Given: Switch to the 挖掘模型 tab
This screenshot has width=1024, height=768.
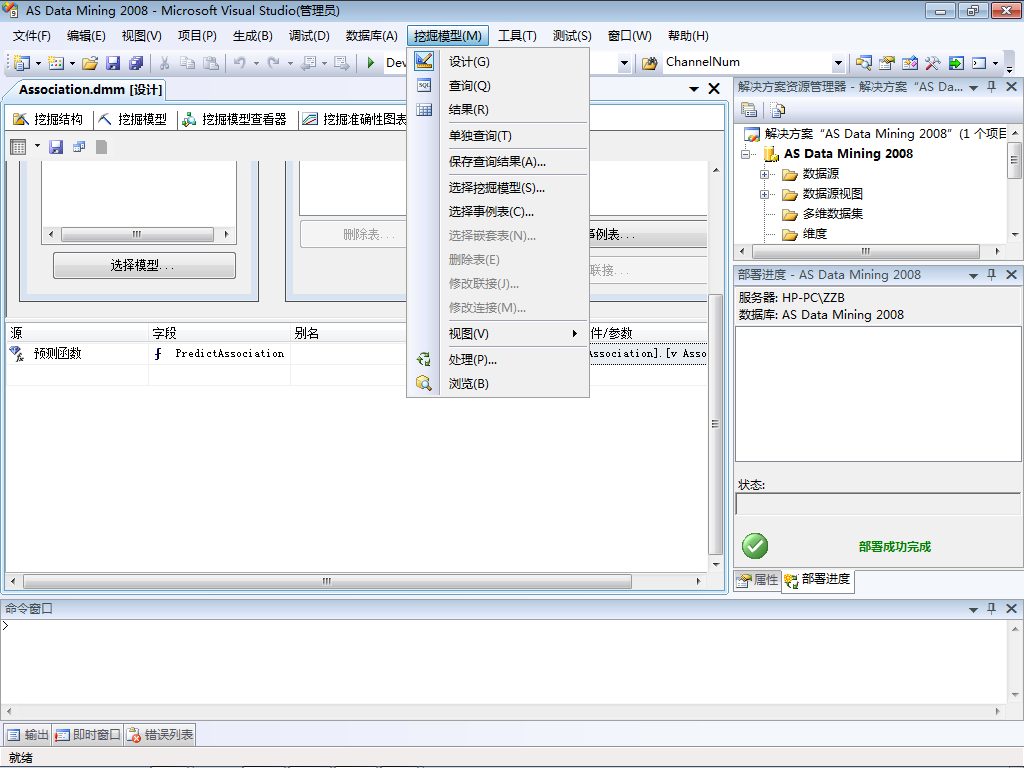Looking at the screenshot, I should tap(133, 119).
